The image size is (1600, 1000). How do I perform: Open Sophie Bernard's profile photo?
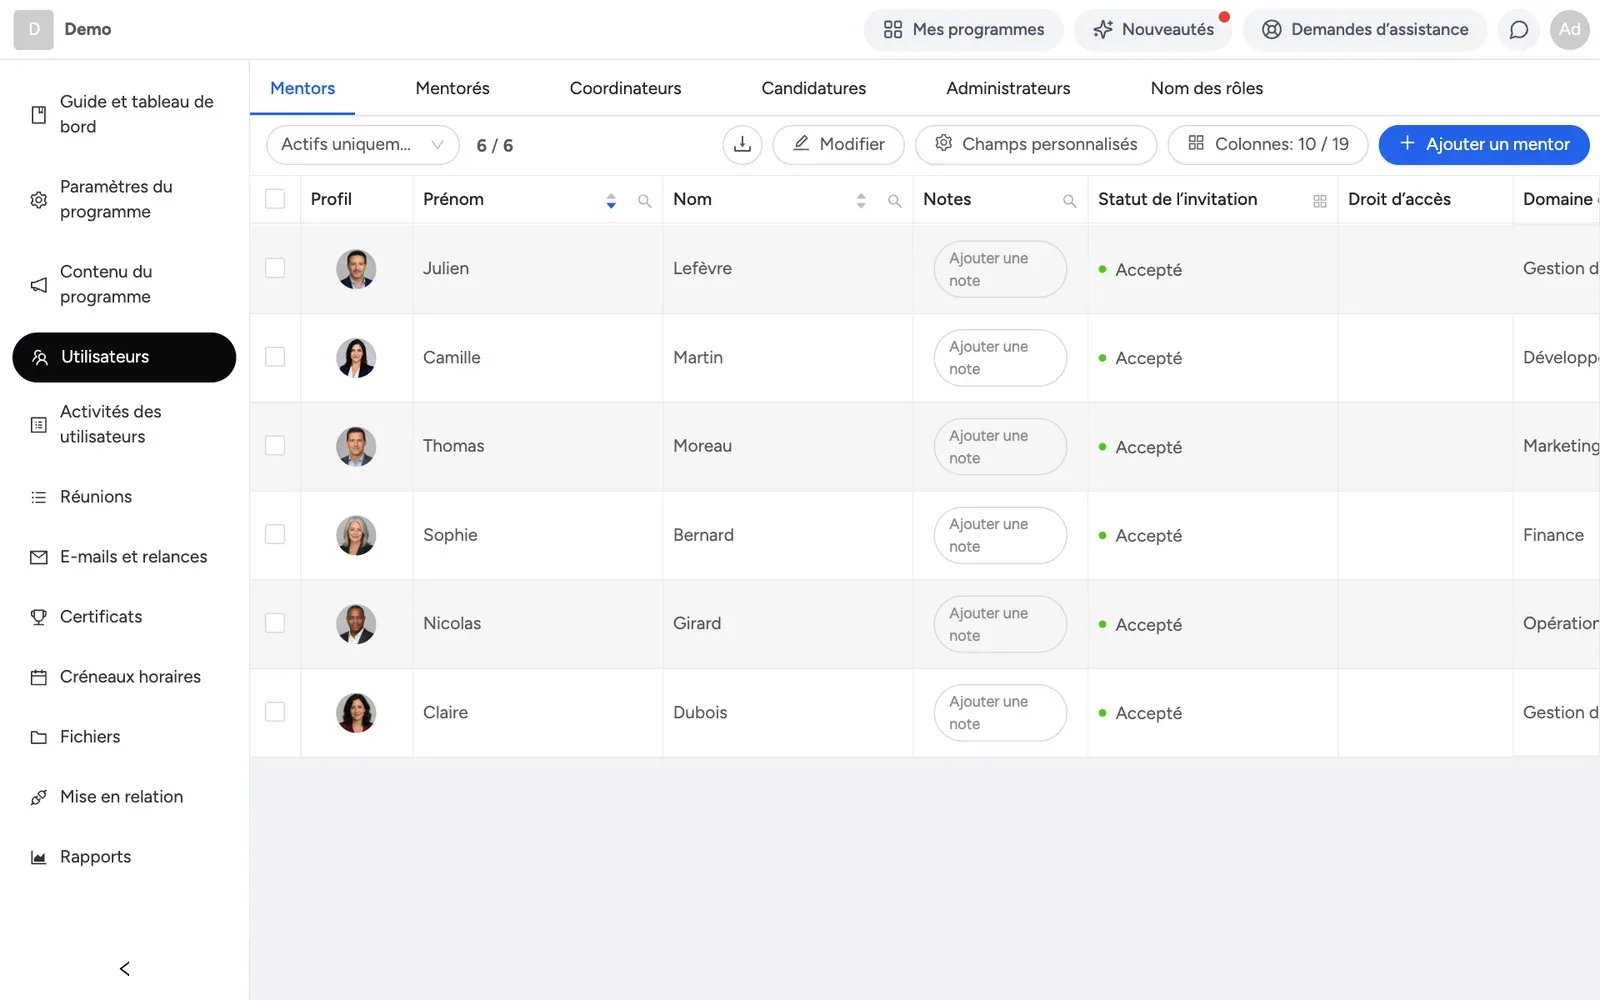coord(356,535)
